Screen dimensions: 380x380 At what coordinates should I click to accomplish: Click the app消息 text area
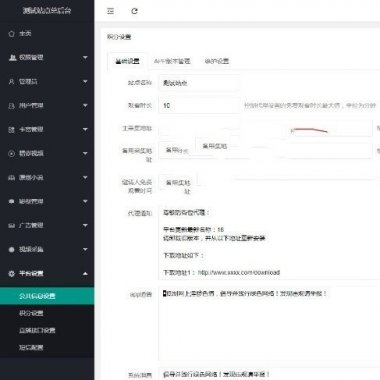[269, 323]
